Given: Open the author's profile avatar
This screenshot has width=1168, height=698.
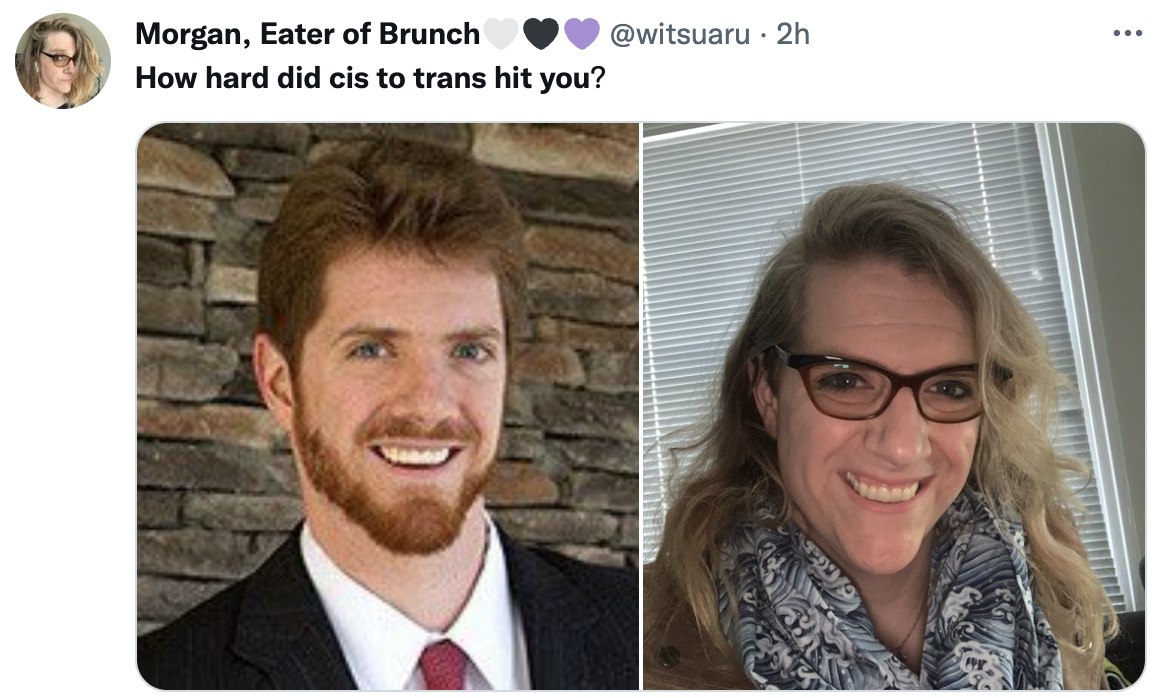Looking at the screenshot, I should click(x=63, y=61).
